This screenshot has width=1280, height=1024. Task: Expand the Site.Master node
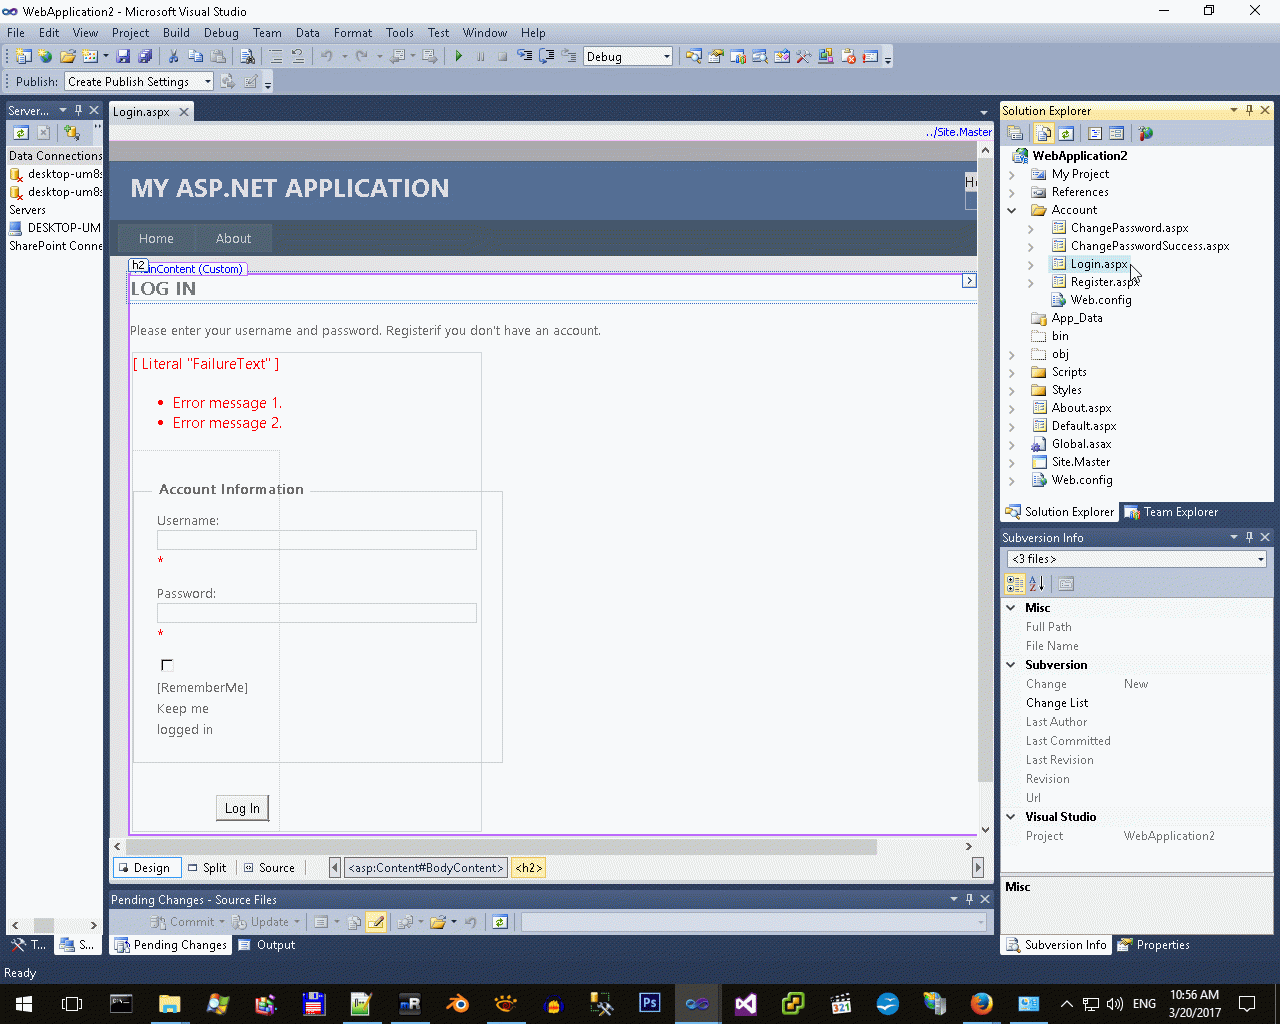coord(1012,462)
